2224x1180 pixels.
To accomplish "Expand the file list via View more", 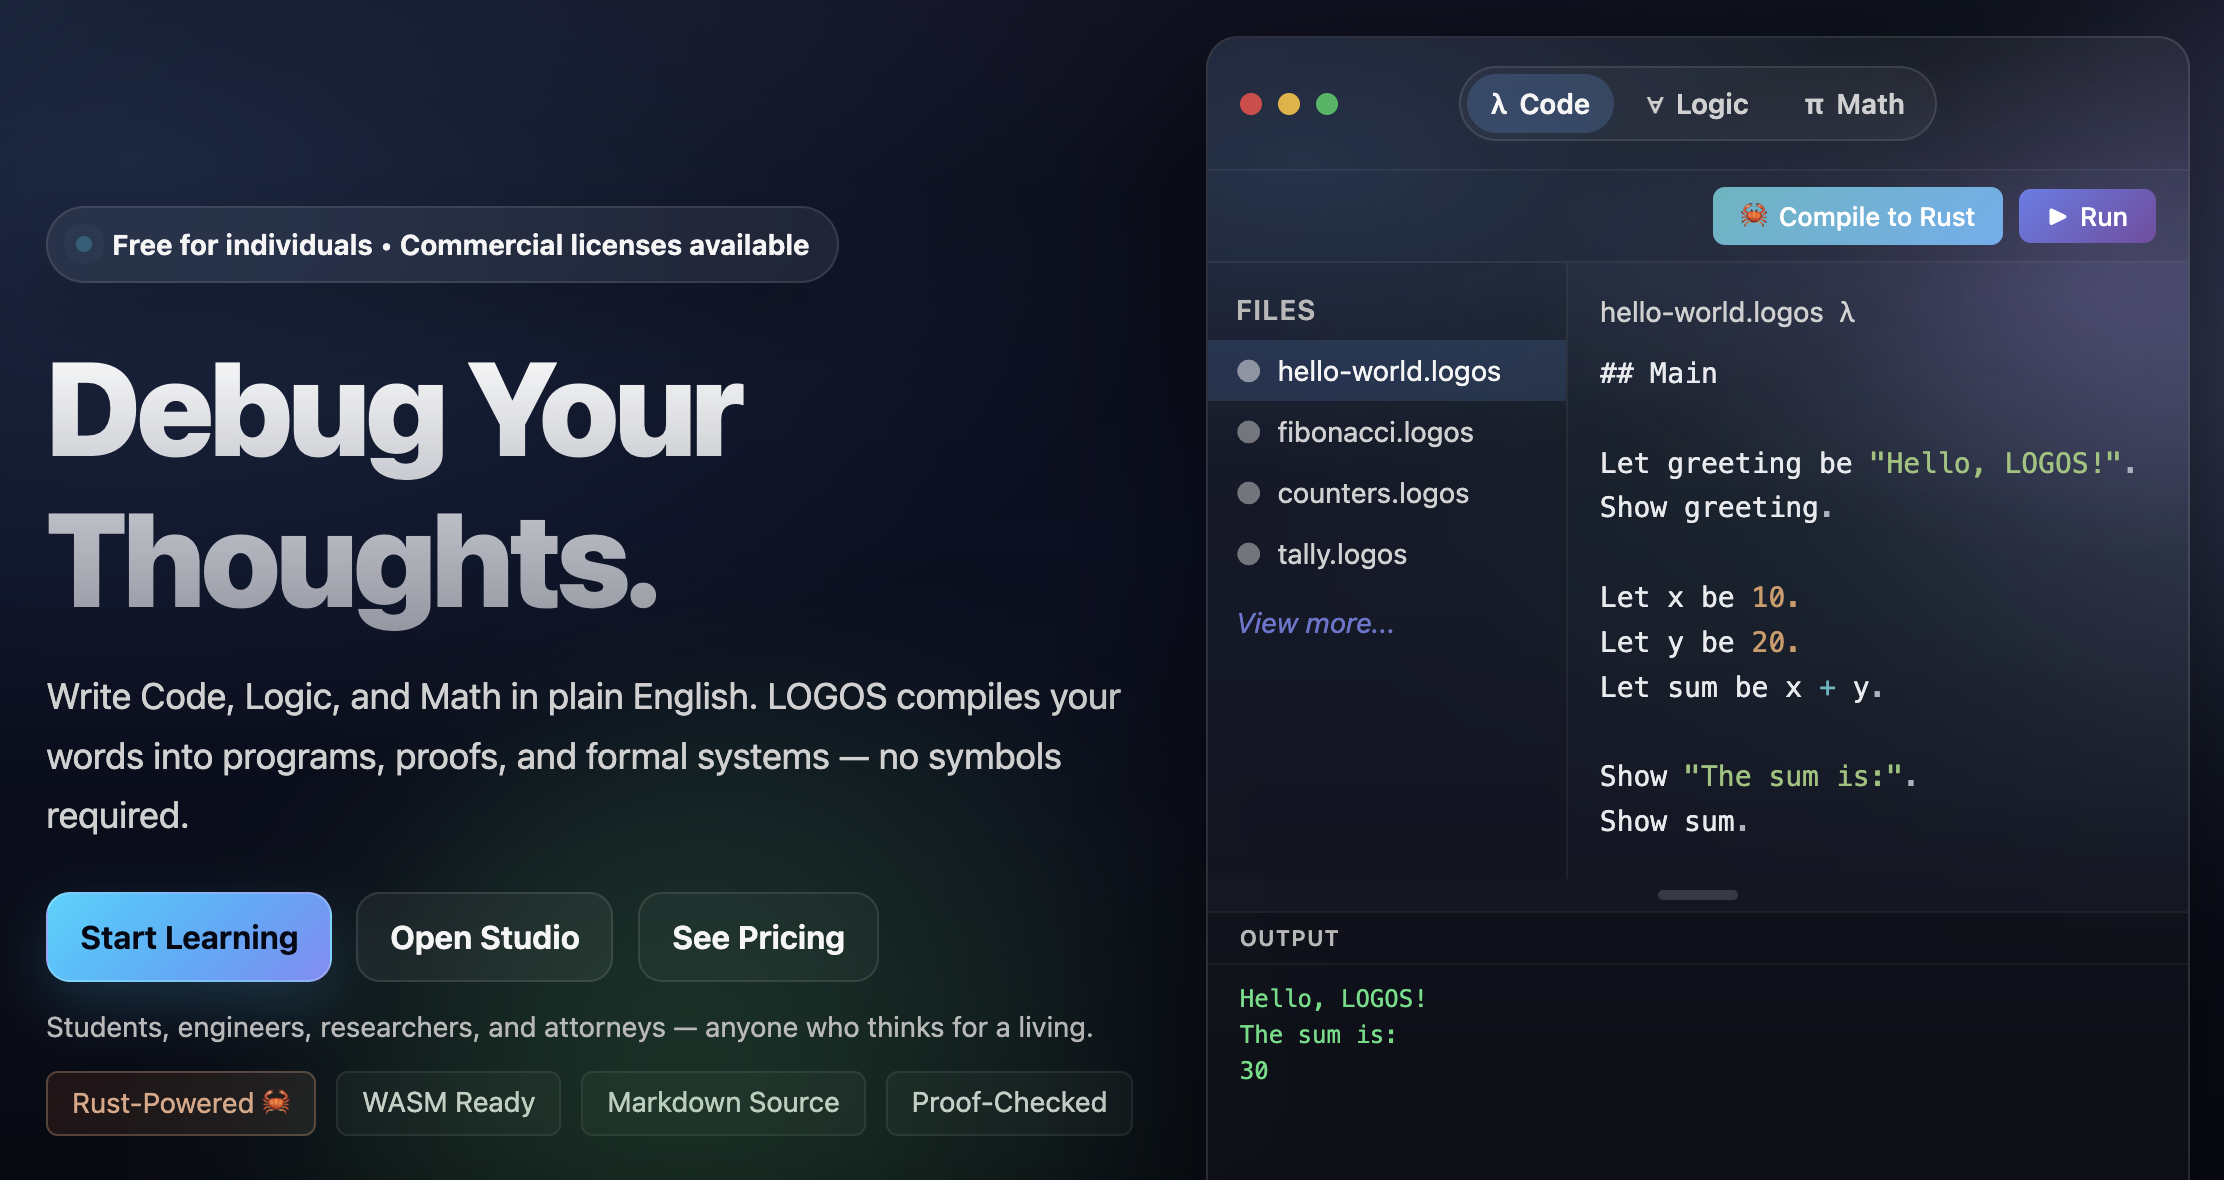I will (1314, 623).
